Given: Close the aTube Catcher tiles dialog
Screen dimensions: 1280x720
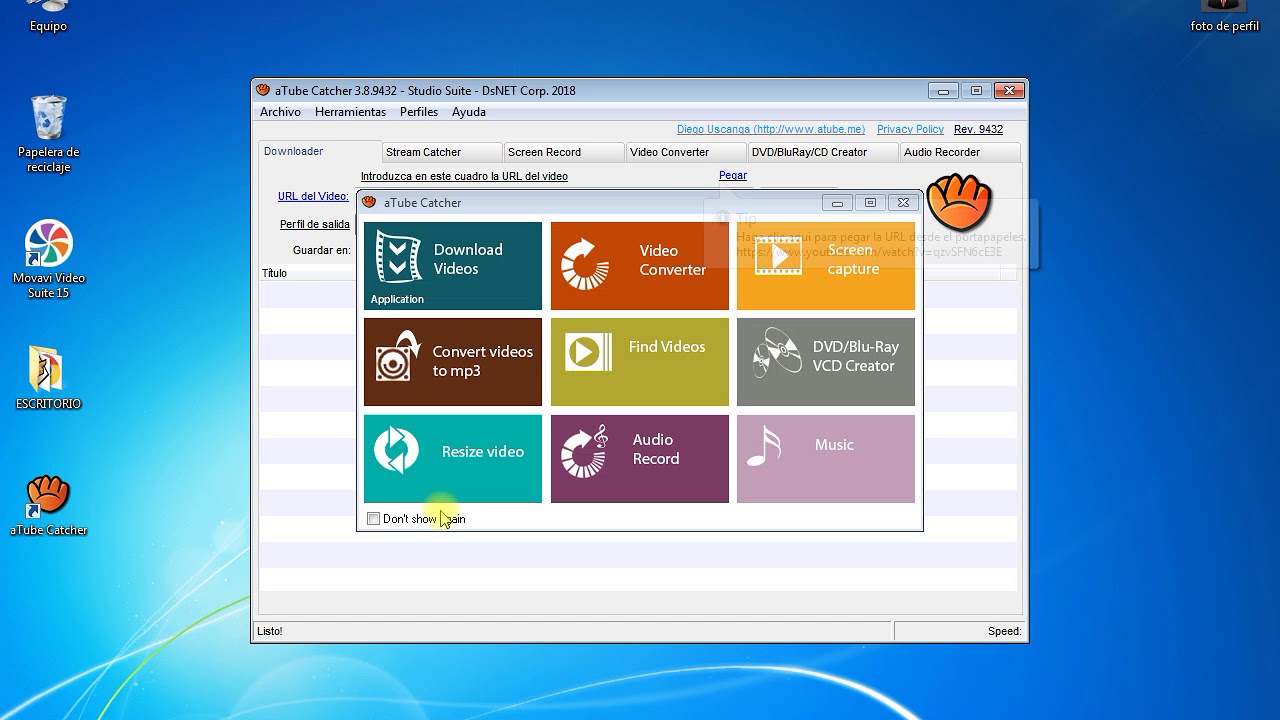Looking at the screenshot, I should point(903,203).
